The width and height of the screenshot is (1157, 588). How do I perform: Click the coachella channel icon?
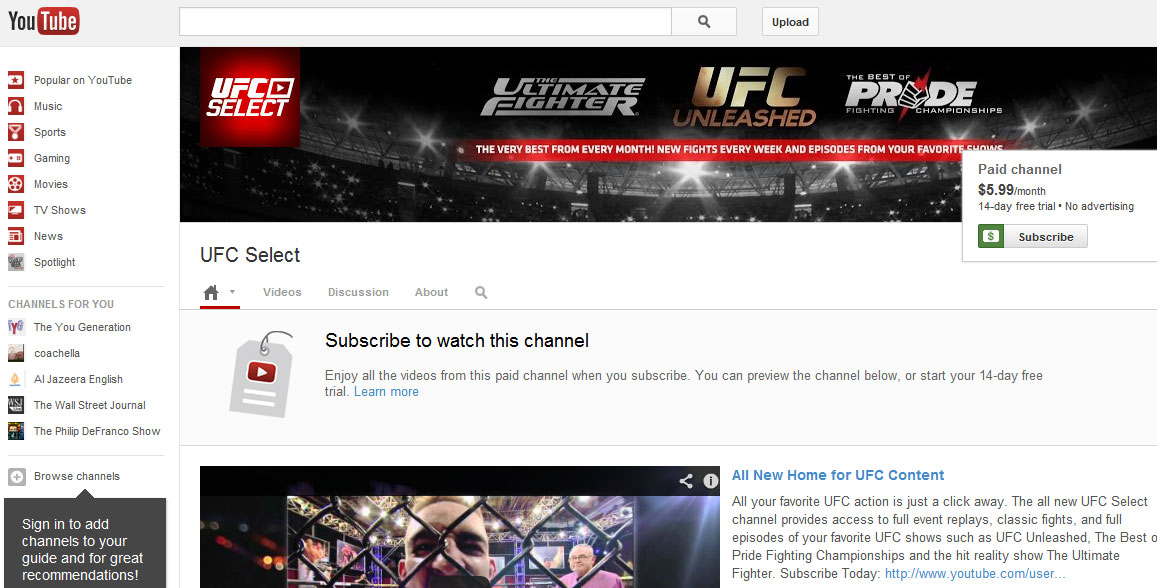[x=15, y=353]
